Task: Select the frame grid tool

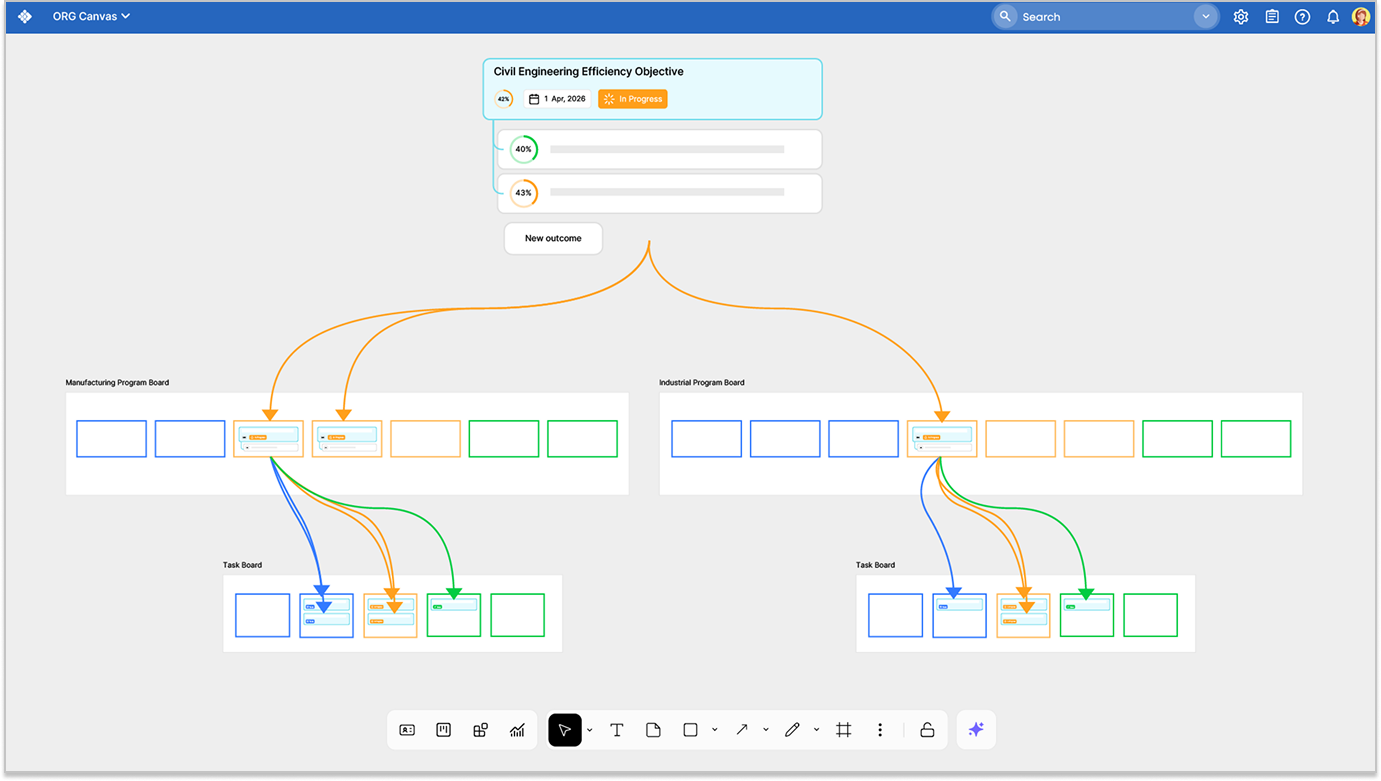Action: (x=844, y=730)
